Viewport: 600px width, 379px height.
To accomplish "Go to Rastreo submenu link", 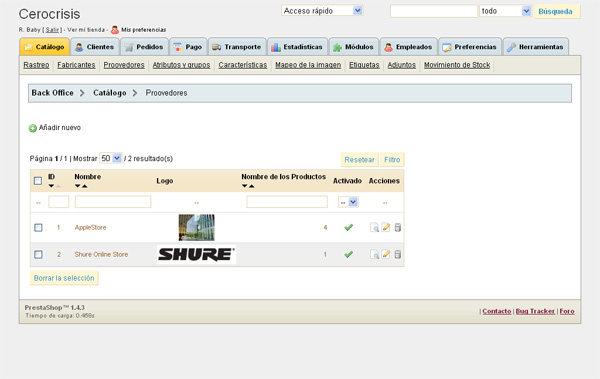I will 36,65.
